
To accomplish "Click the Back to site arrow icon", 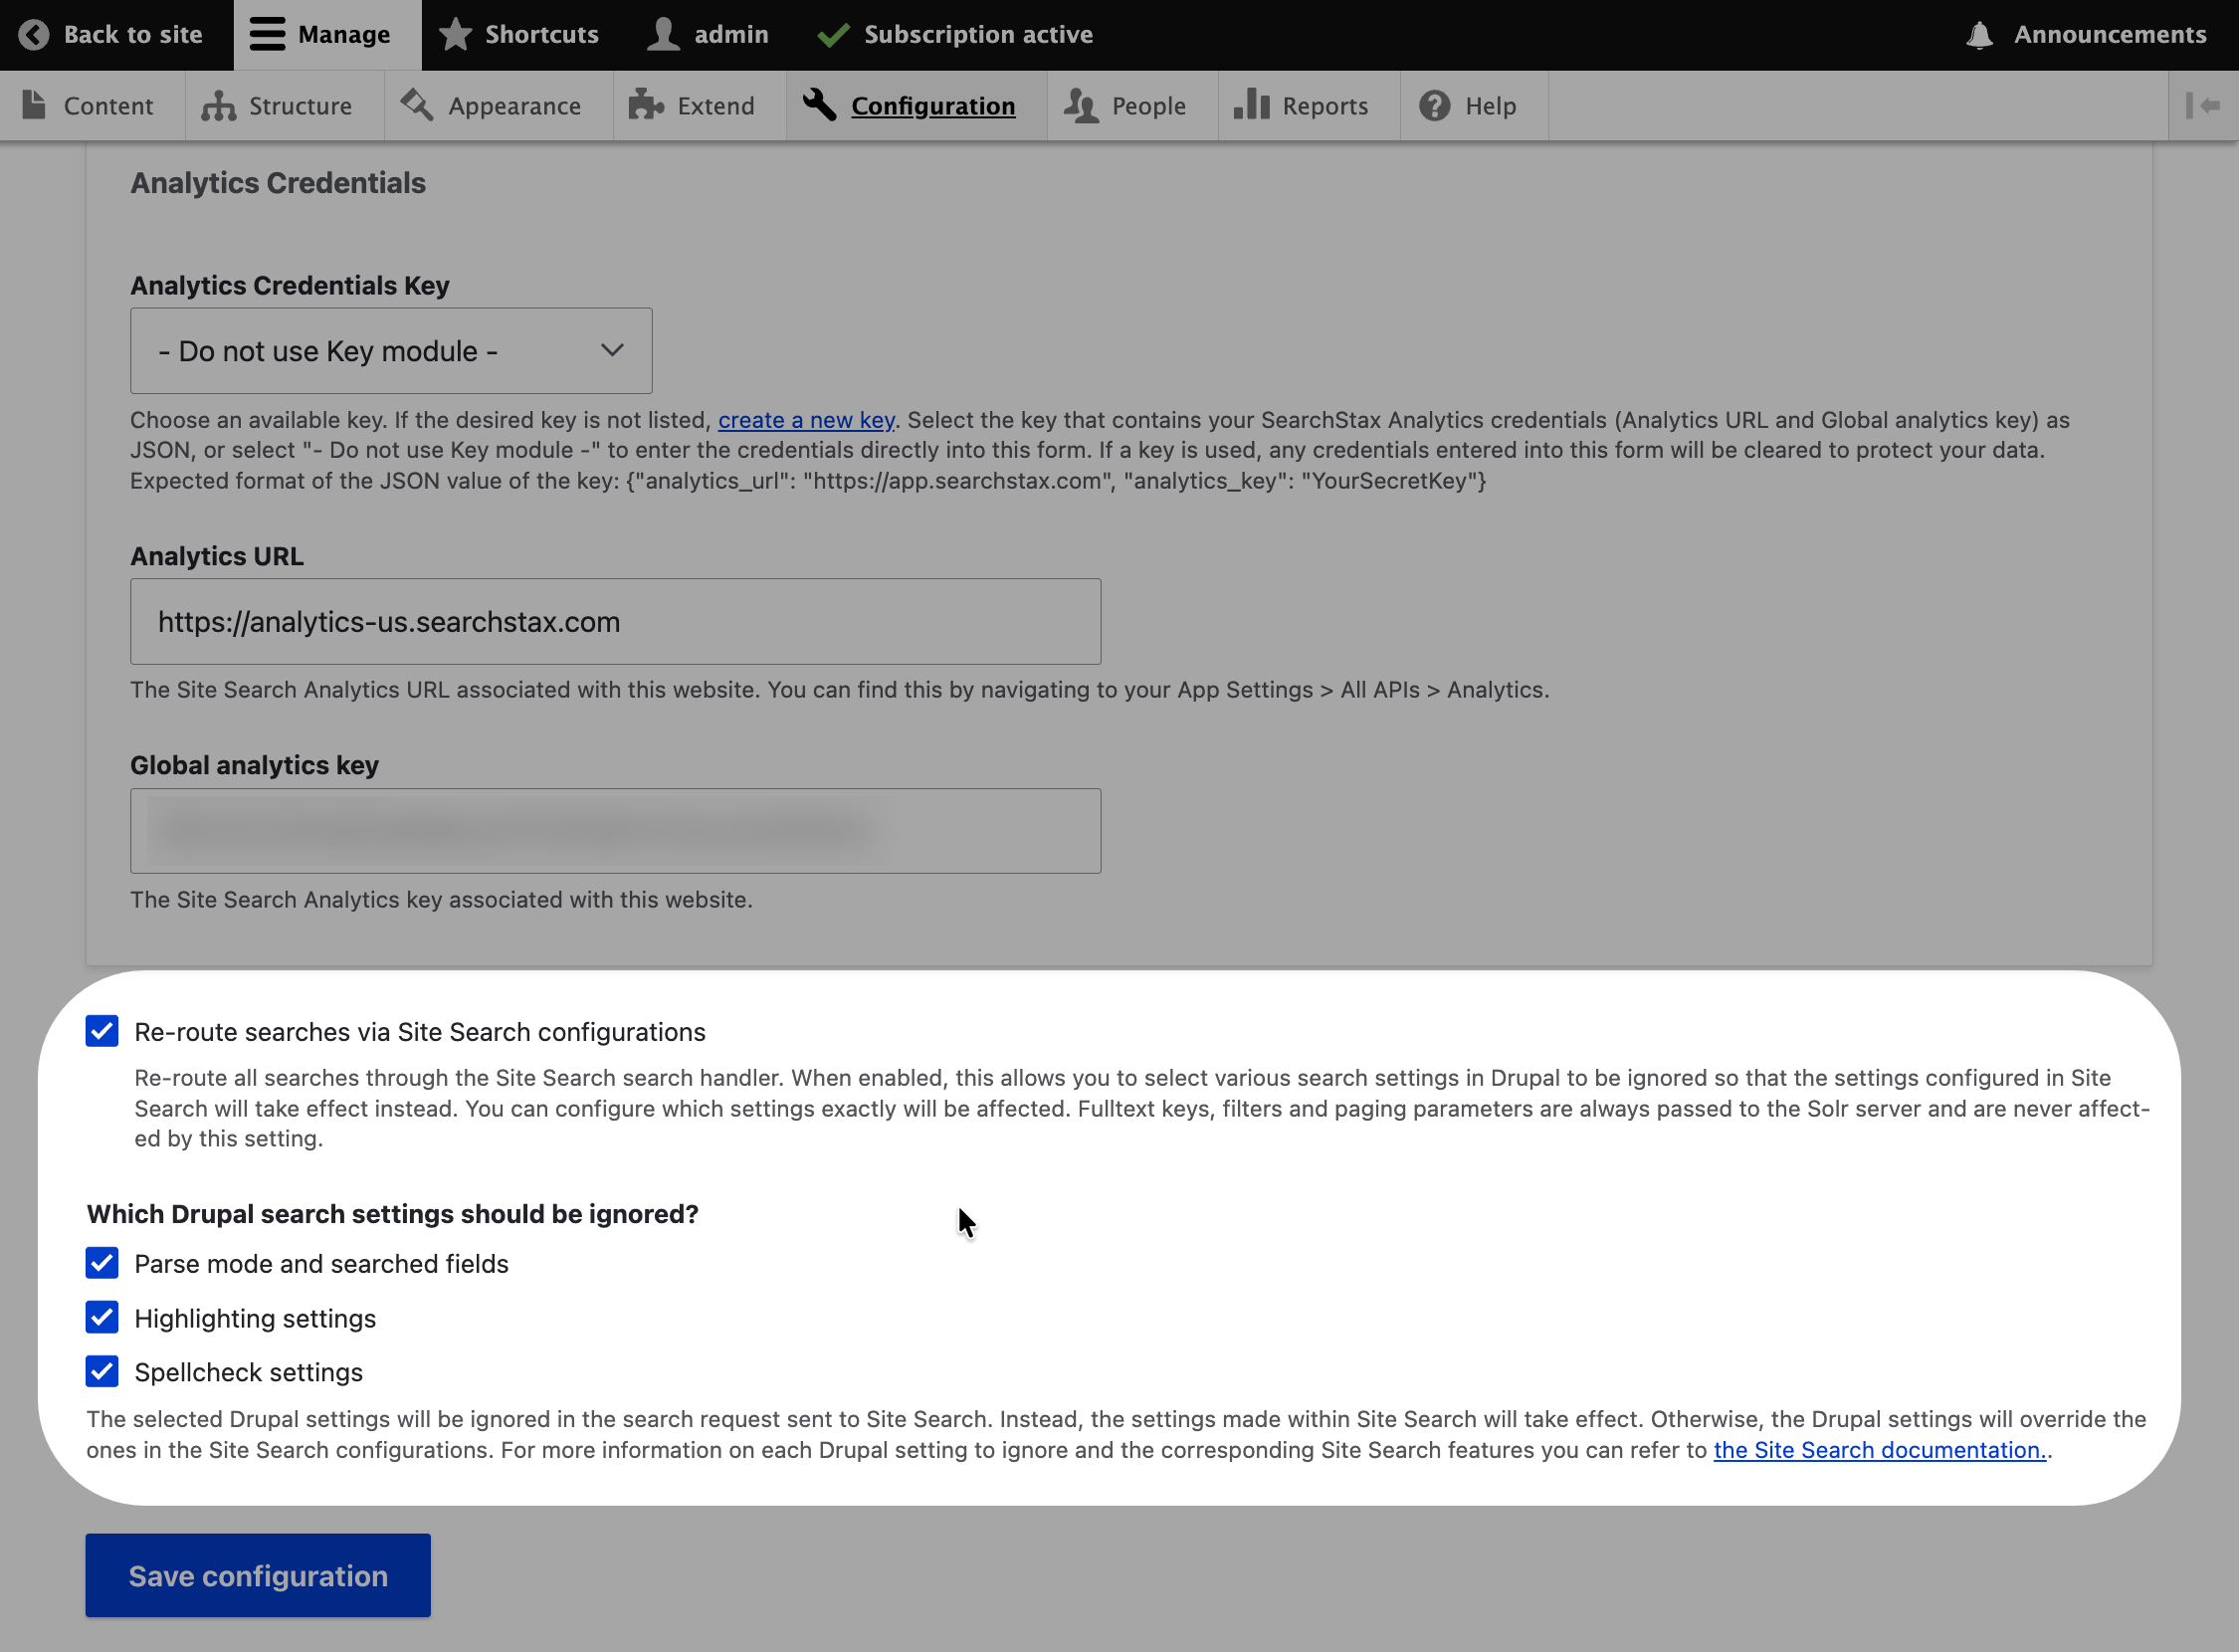I will coord(33,35).
